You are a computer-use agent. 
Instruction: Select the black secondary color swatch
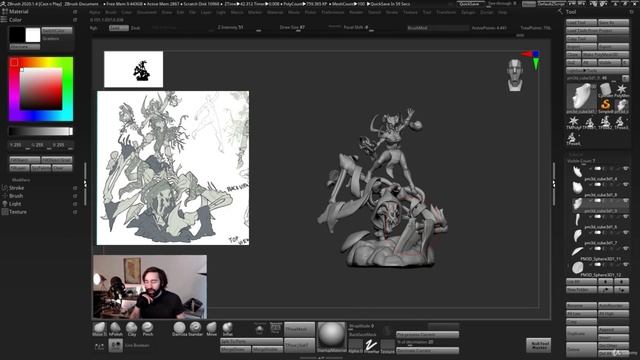coord(17,35)
